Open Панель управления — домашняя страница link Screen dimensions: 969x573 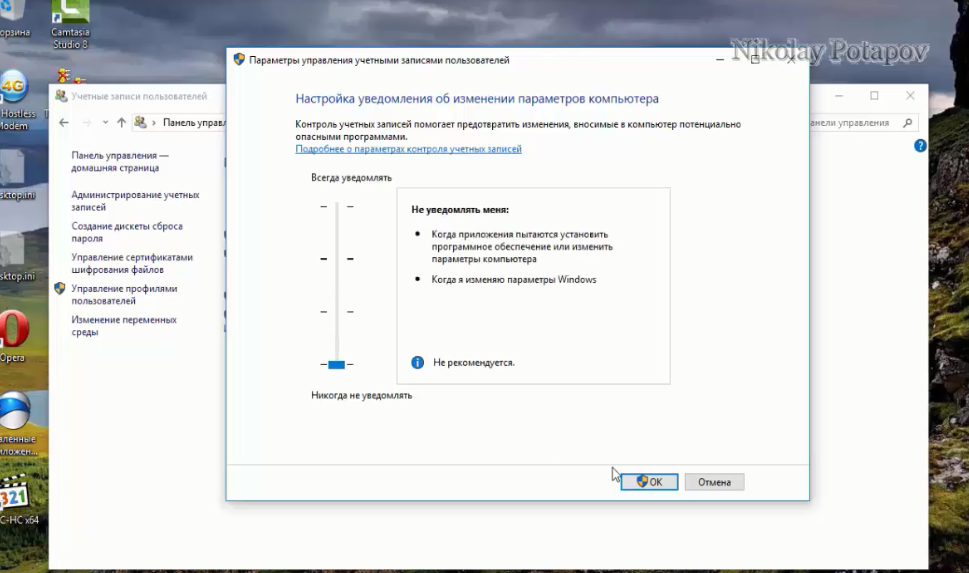[120, 161]
